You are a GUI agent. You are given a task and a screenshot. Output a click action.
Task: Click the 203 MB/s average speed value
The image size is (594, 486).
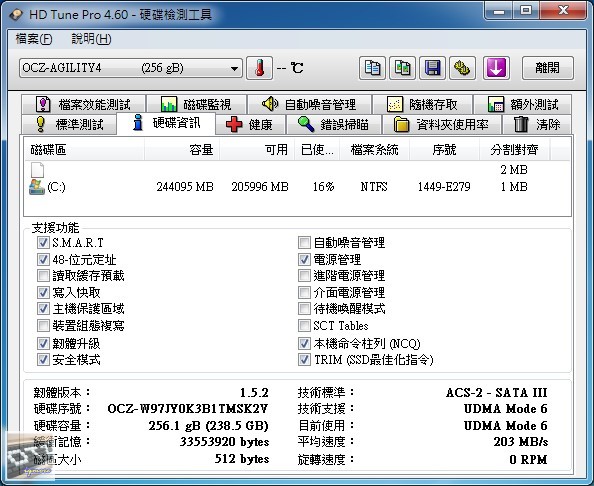click(x=521, y=442)
